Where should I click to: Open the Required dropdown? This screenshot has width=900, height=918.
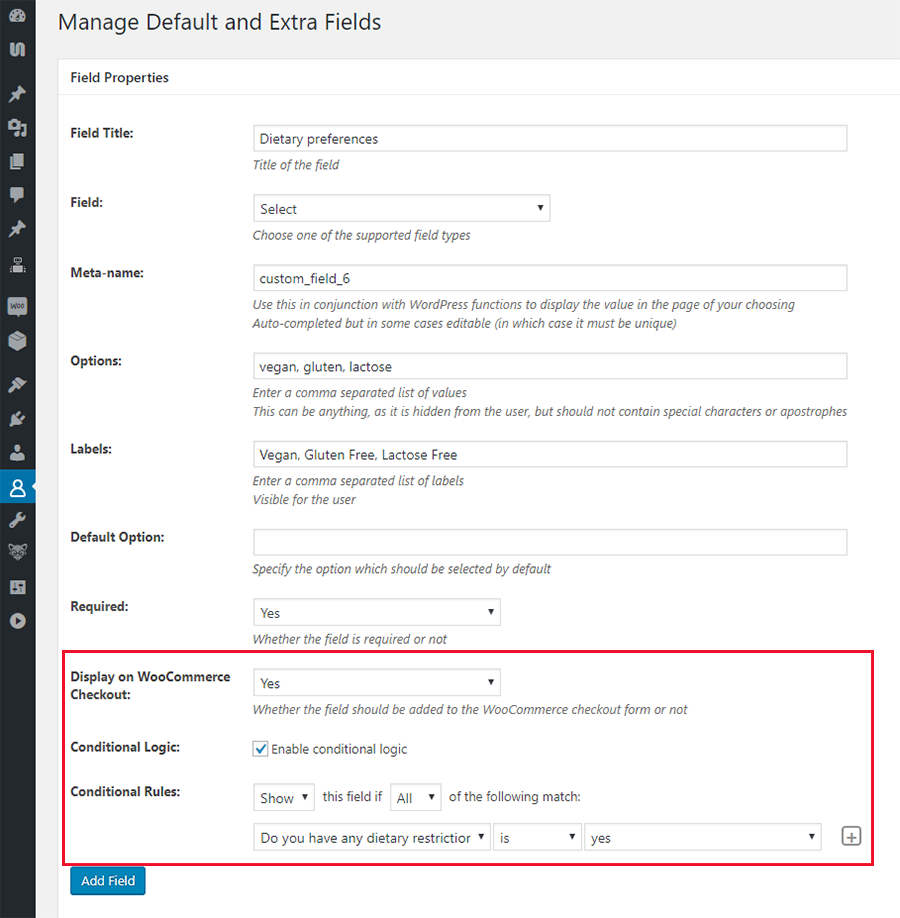click(376, 612)
